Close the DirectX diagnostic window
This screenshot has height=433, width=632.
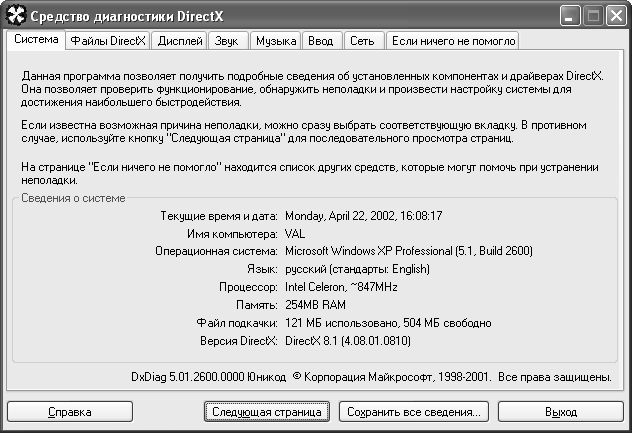pyautogui.click(x=616, y=16)
